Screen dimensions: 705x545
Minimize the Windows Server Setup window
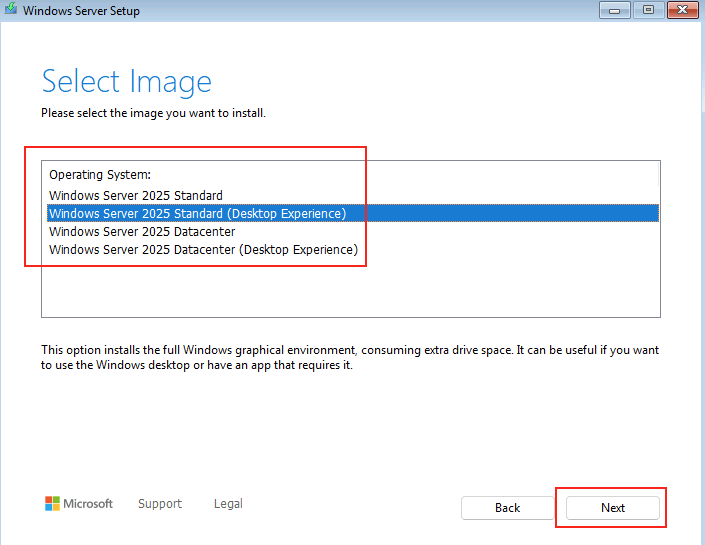pyautogui.click(x=615, y=10)
